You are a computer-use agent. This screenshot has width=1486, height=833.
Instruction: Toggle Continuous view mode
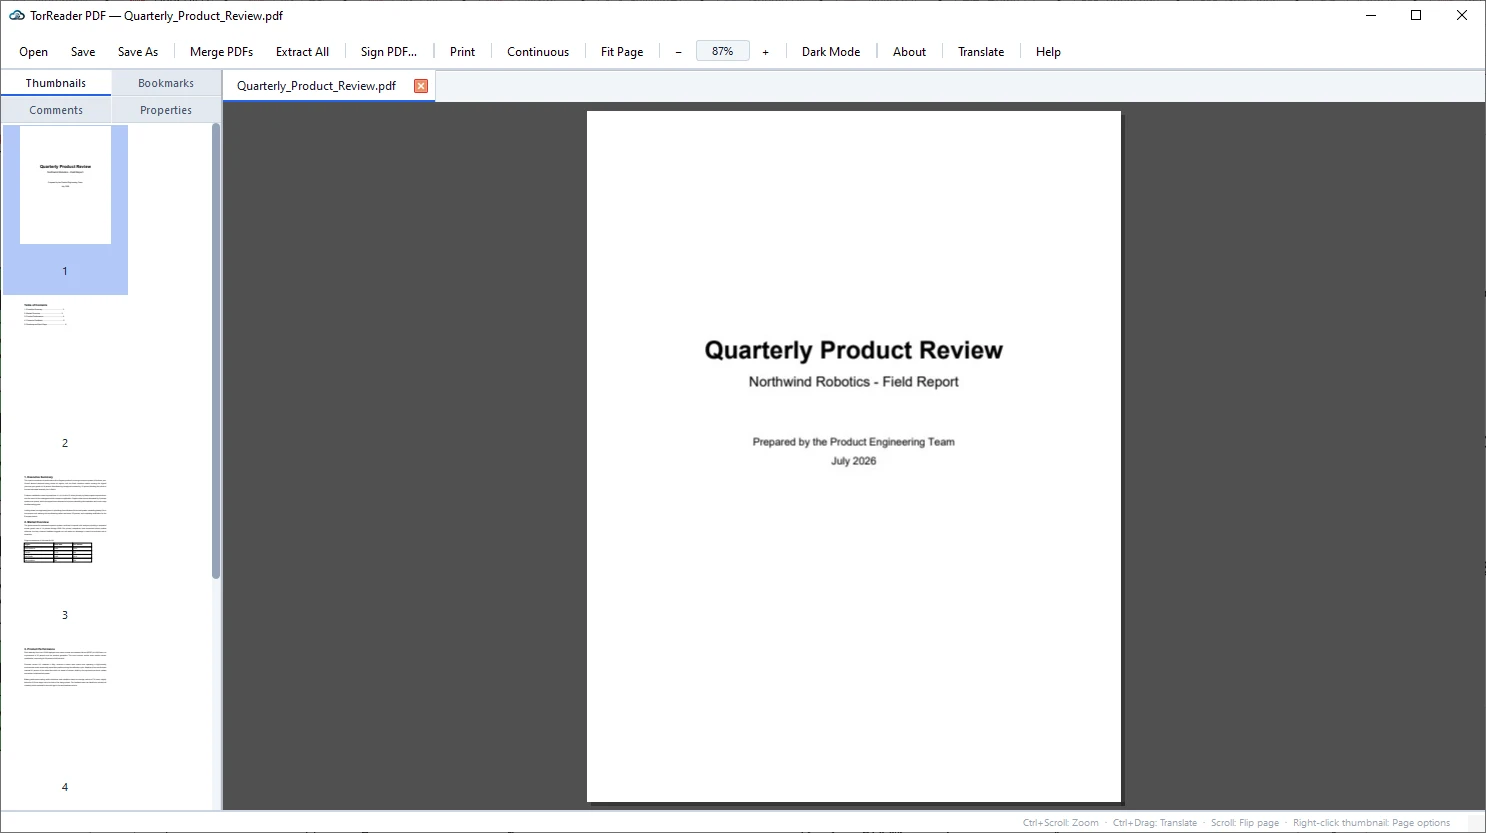pyautogui.click(x=538, y=52)
